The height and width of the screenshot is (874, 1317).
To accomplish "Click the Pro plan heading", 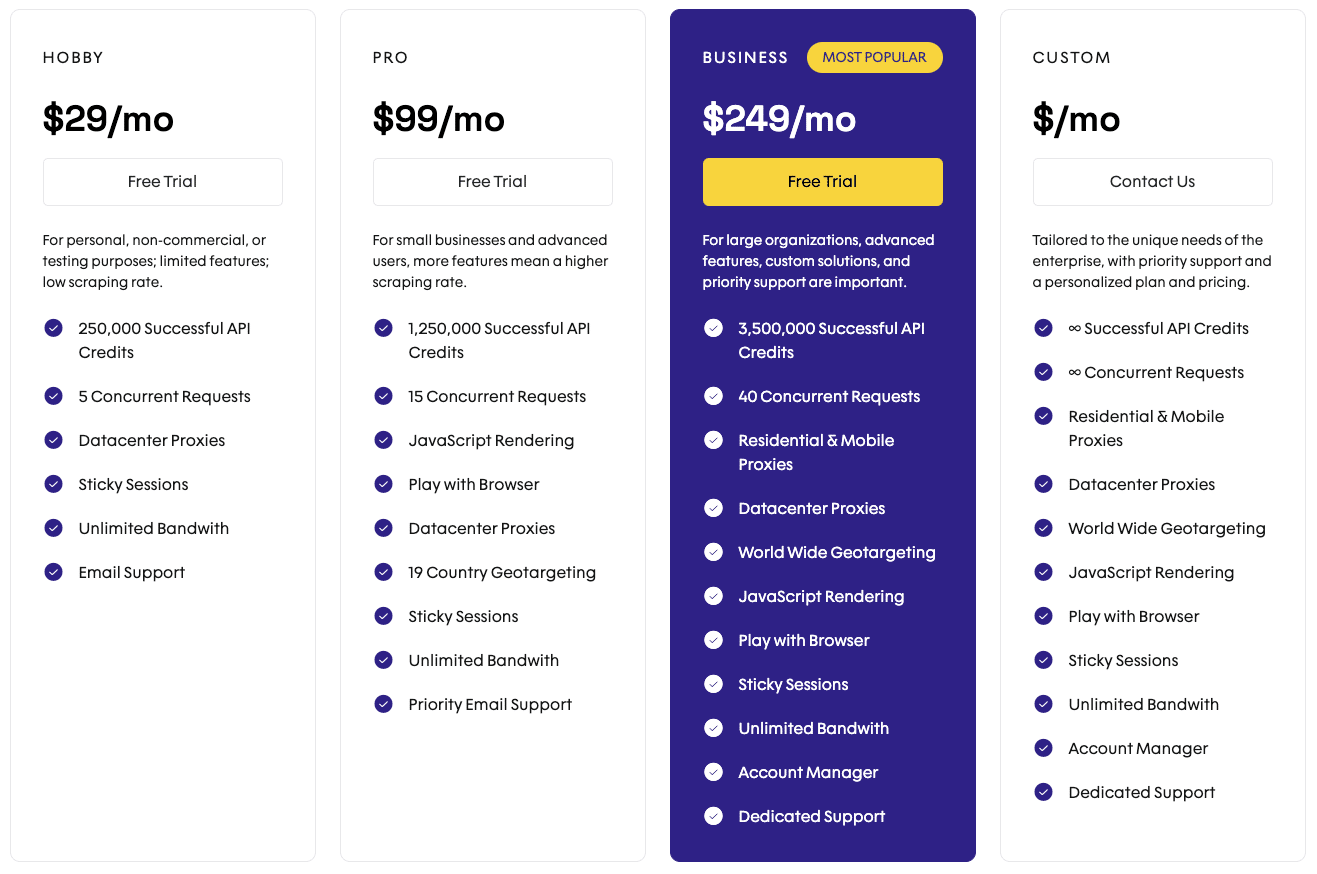I will click(x=390, y=58).
